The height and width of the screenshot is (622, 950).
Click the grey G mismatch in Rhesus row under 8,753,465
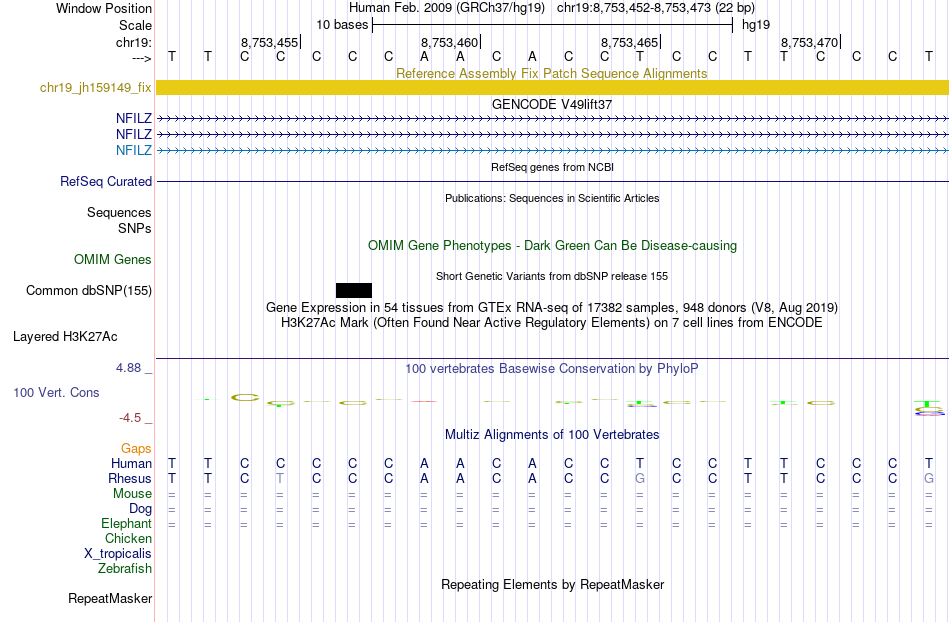(640, 478)
